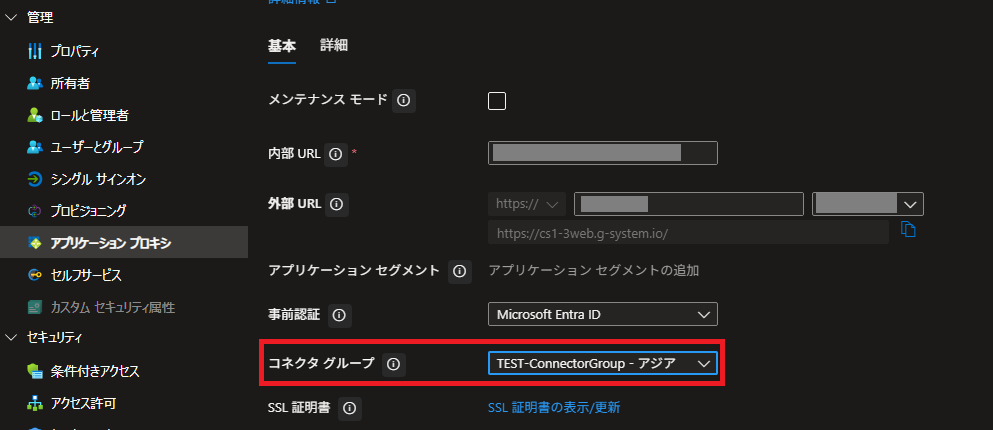Open the 事前認証 Microsoft Entra ID dropdown
This screenshot has width=993, height=430.
point(602,315)
